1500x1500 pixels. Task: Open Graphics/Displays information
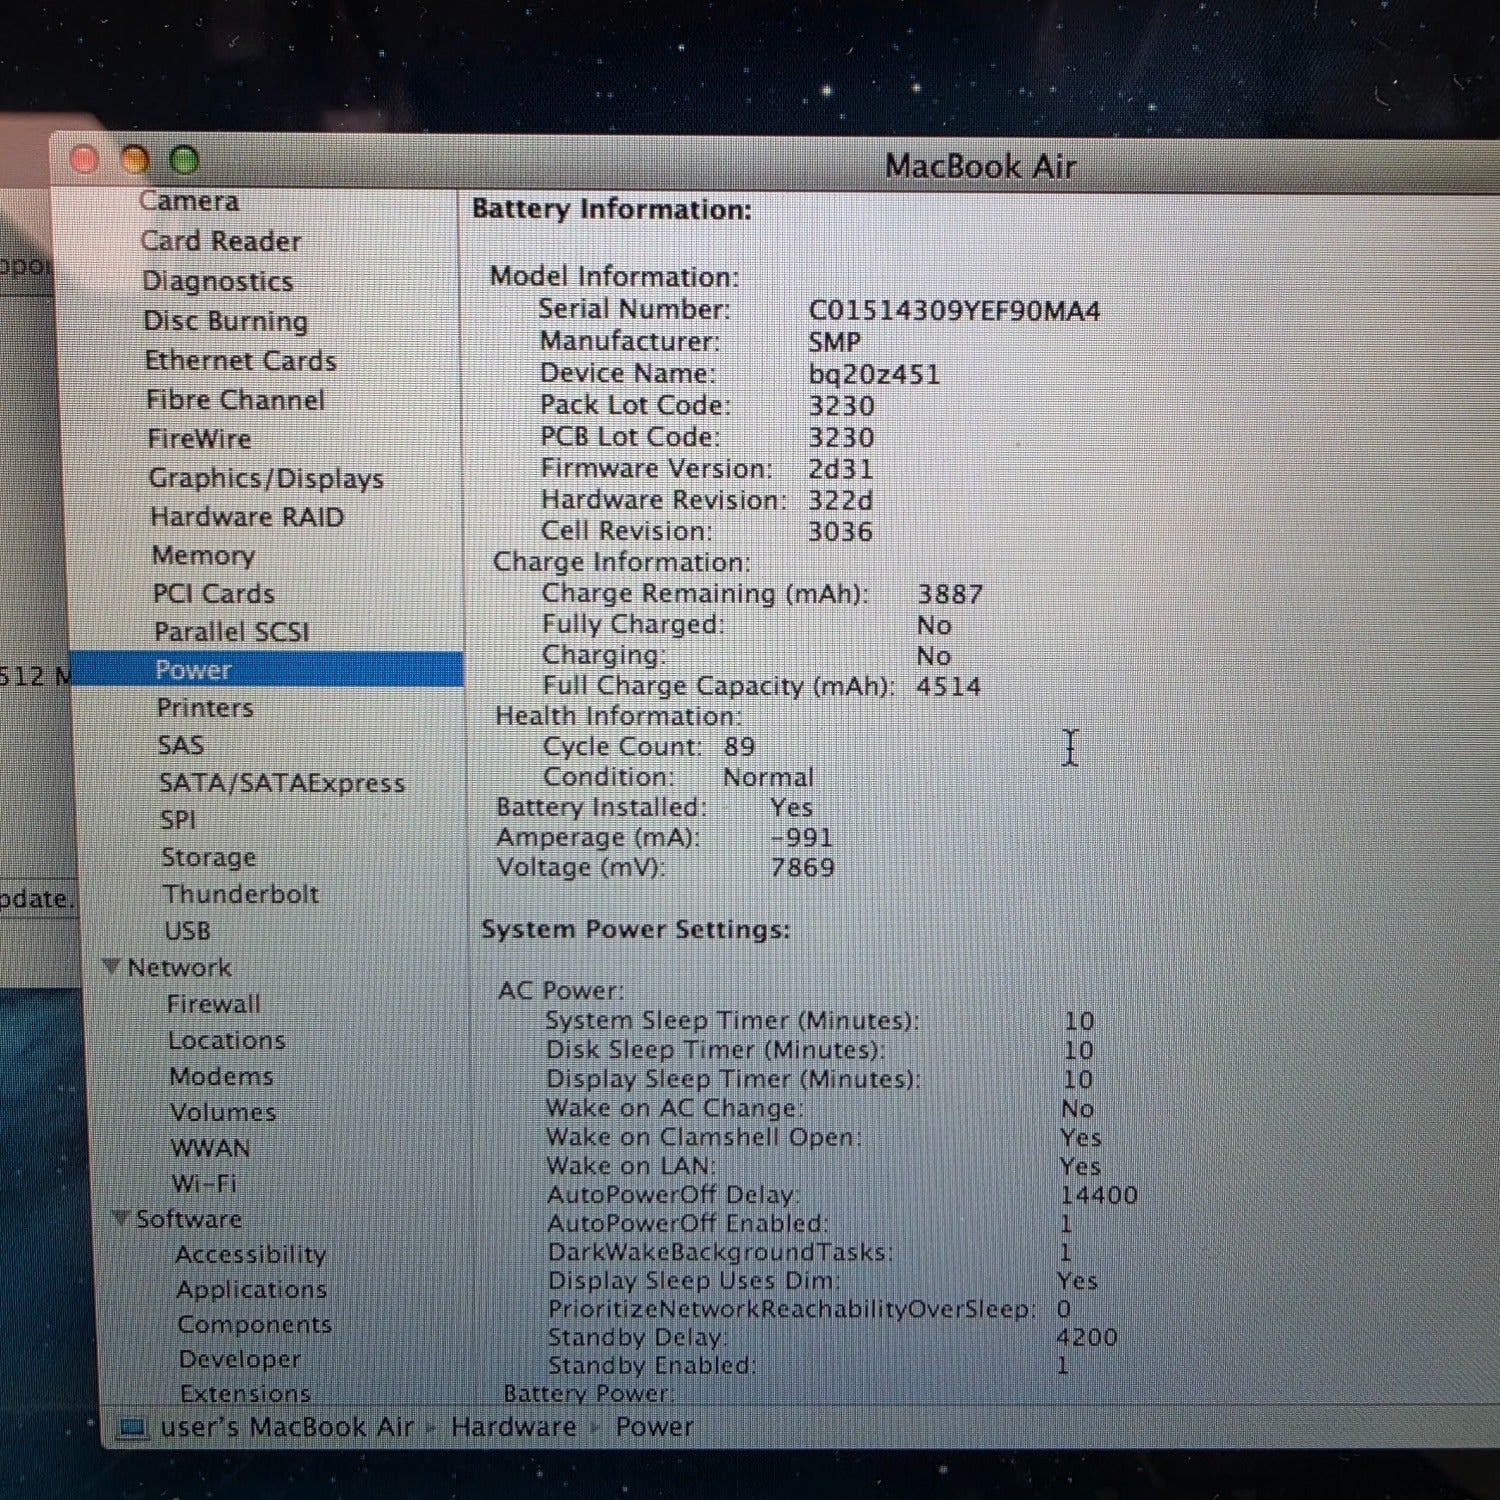(267, 478)
